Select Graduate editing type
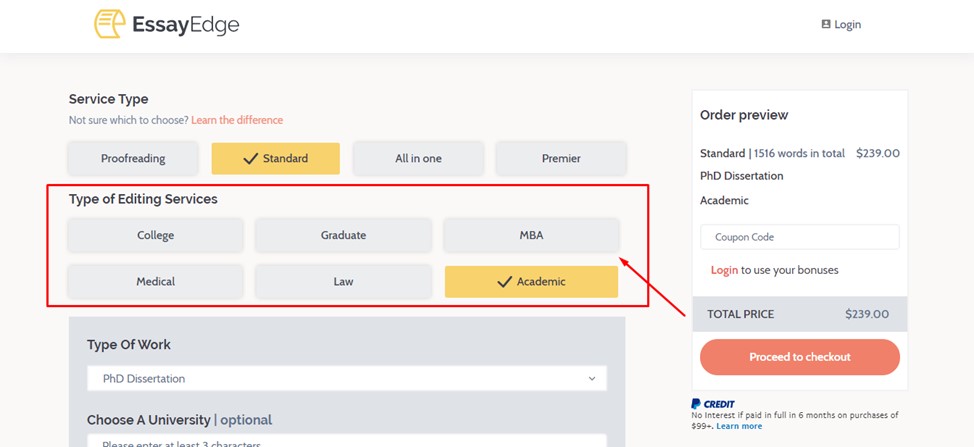The width and height of the screenshot is (974, 447). pyautogui.click(x=343, y=235)
